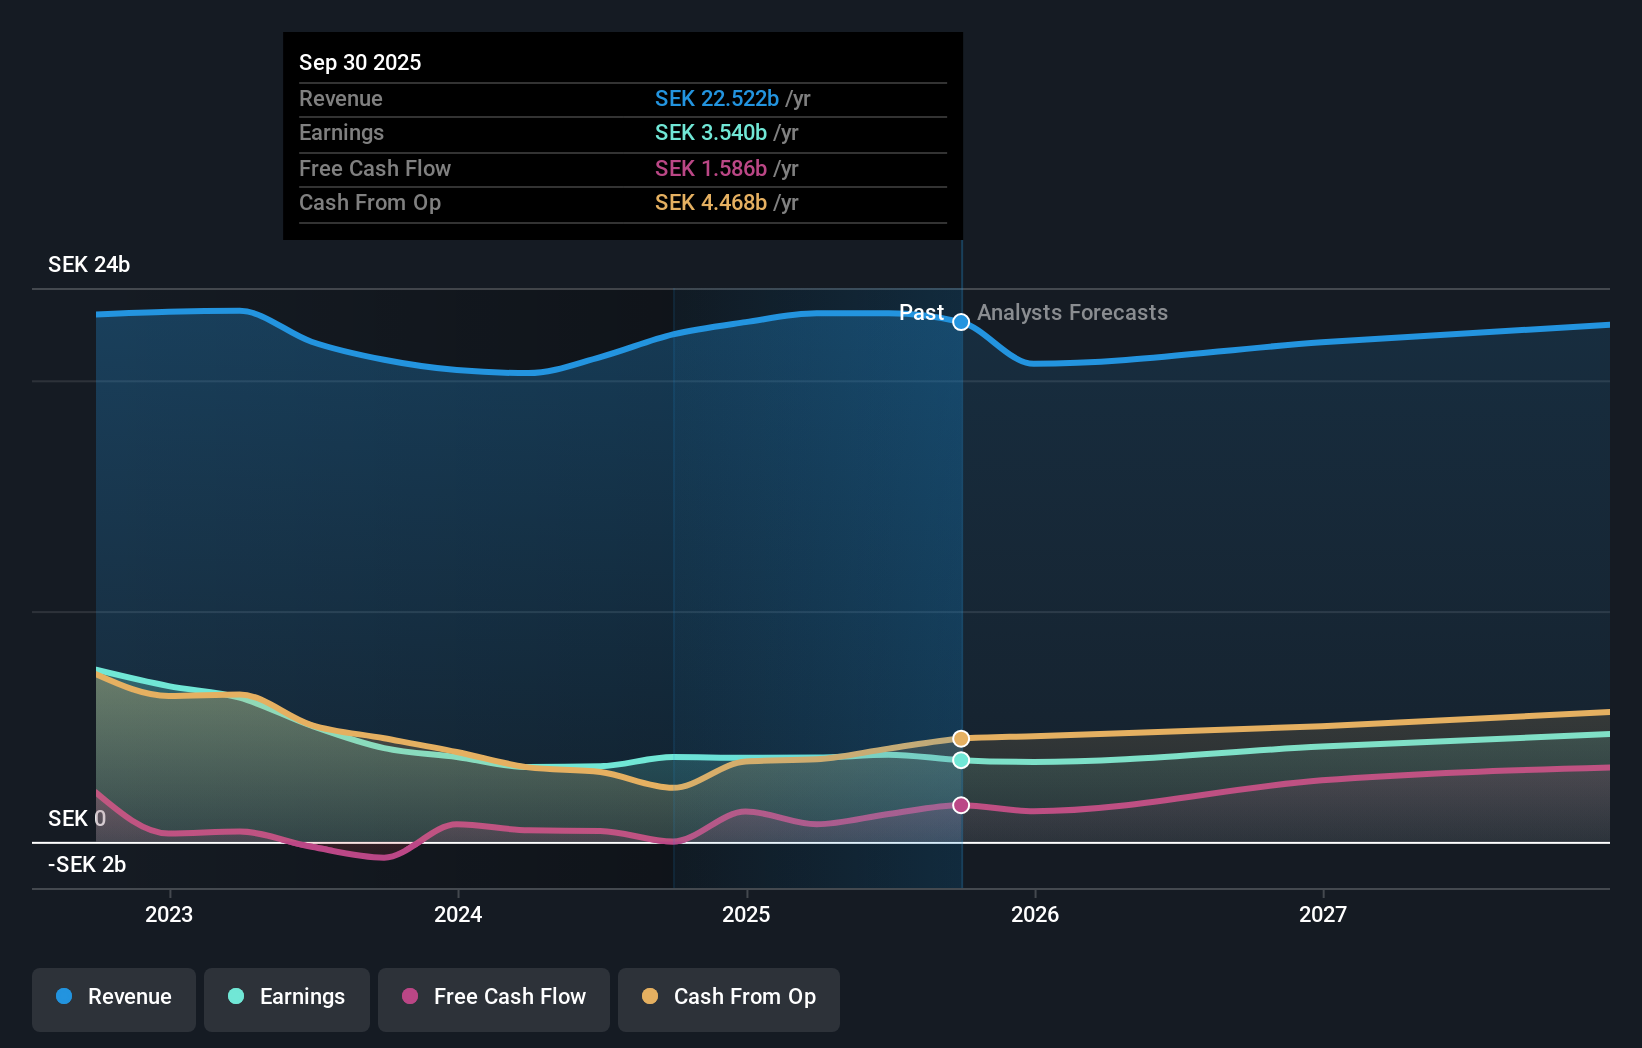The height and width of the screenshot is (1048, 1642).
Task: Toggle the Earnings series off
Action: (286, 997)
